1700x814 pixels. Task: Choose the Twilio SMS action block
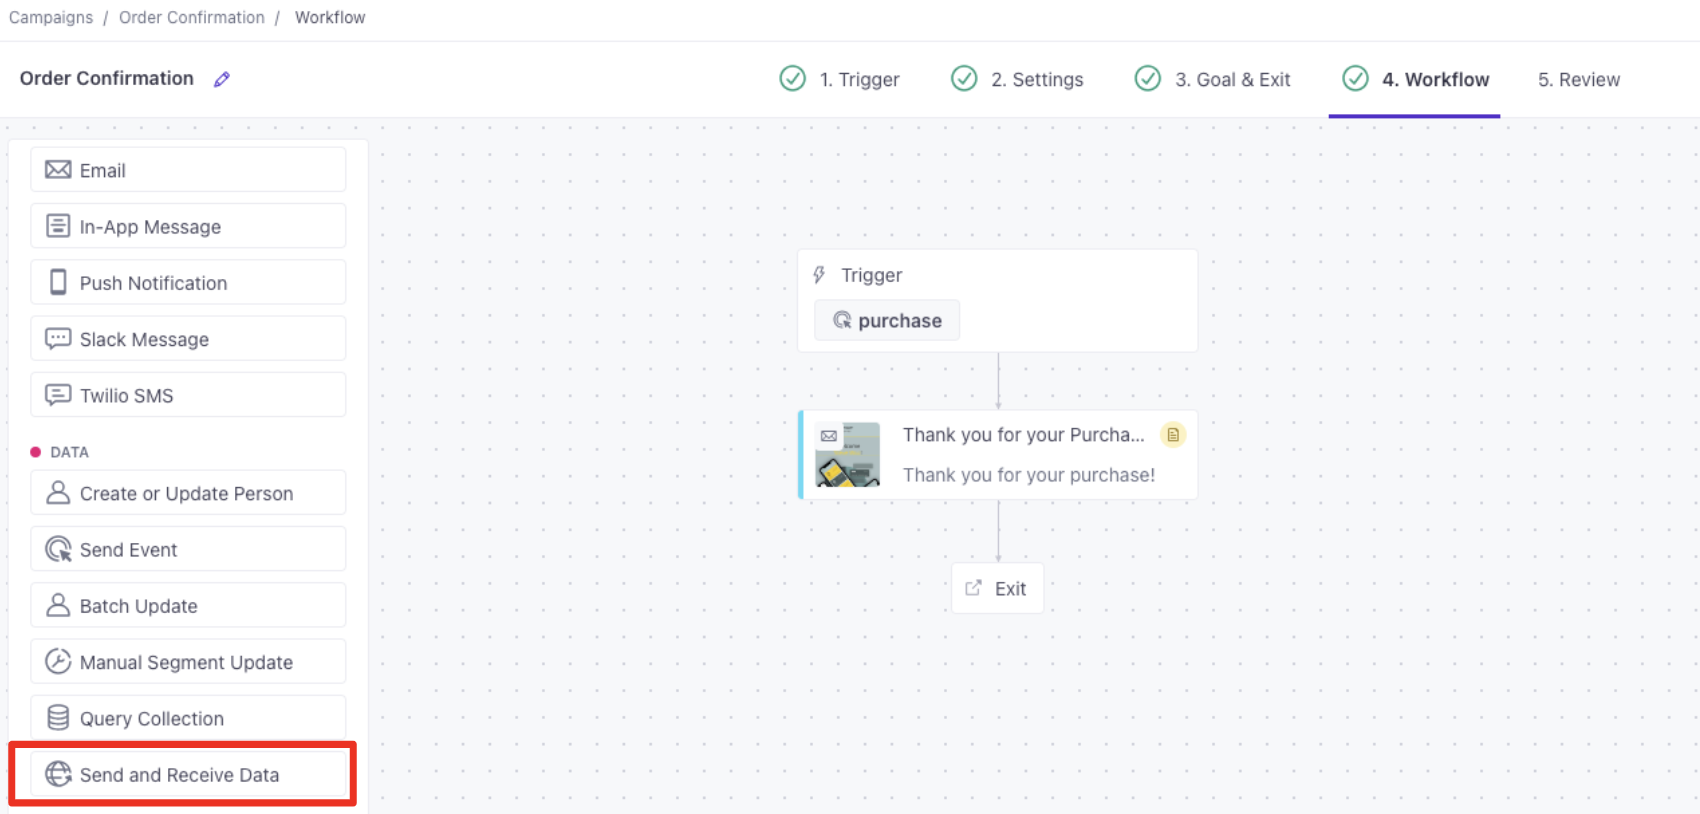coord(188,395)
